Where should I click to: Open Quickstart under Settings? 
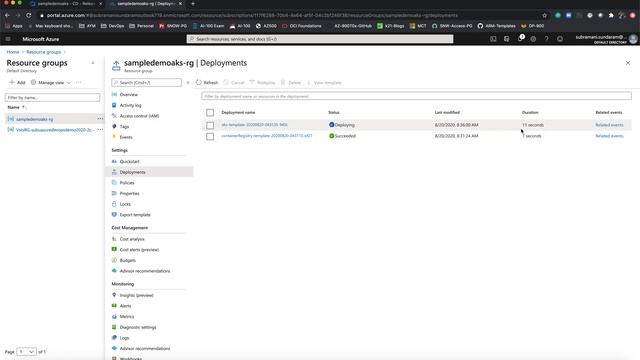tap(129, 162)
